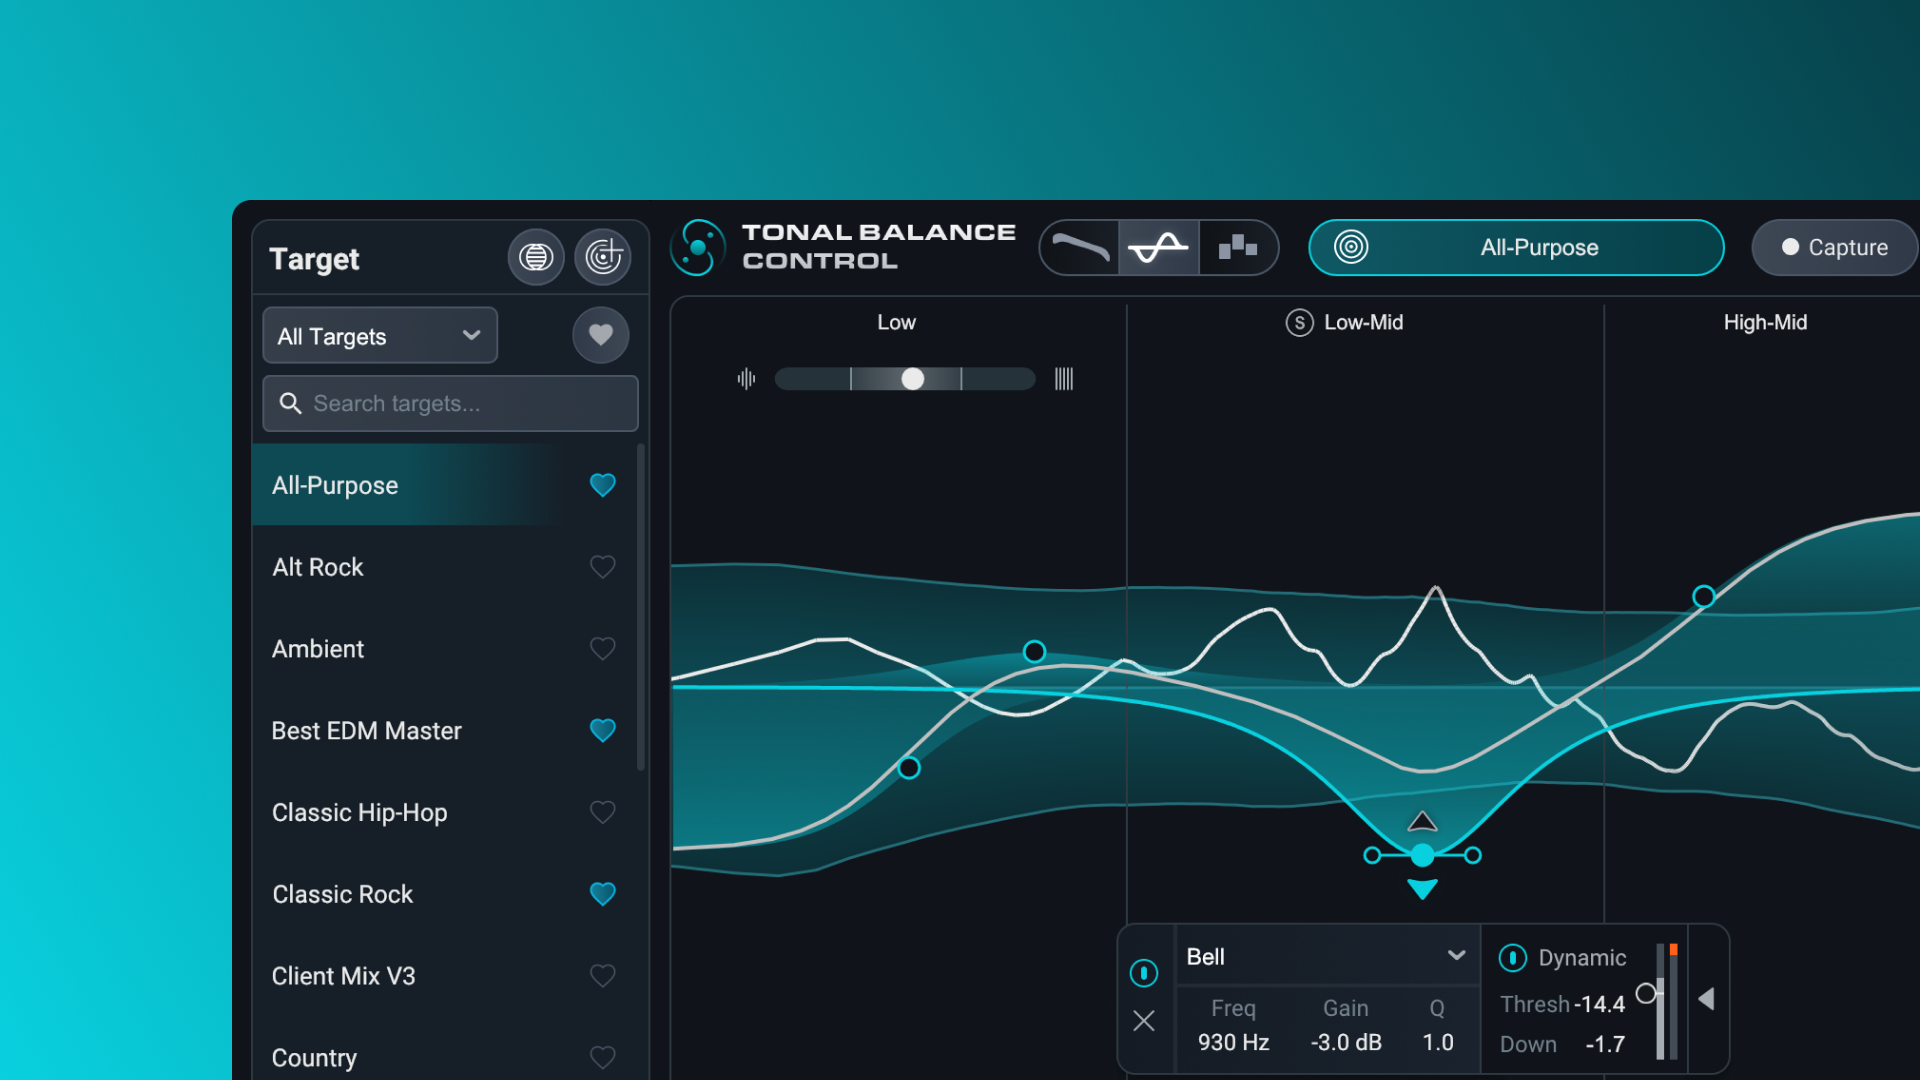Viewport: 1920px width, 1080px height.
Task: Click the Q value 1.0
Action: [x=1438, y=1042]
